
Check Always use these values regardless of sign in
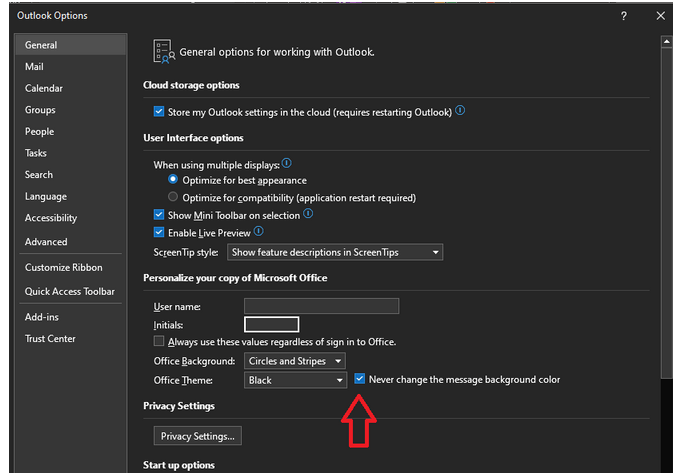pos(159,341)
